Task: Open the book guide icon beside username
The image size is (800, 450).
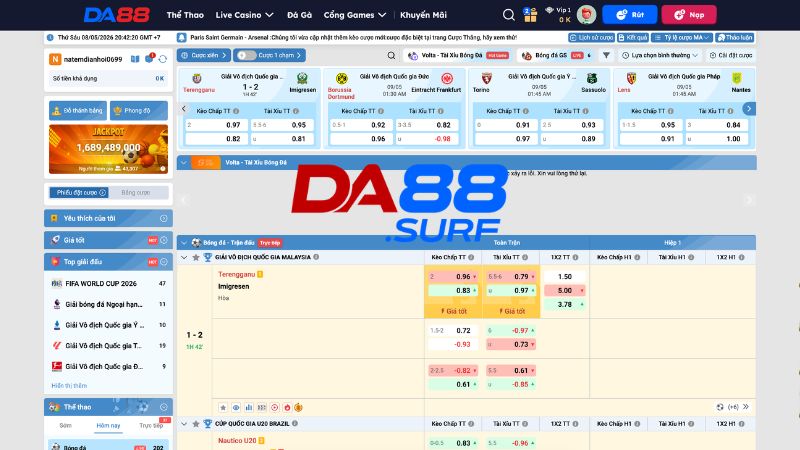Action: (135, 59)
